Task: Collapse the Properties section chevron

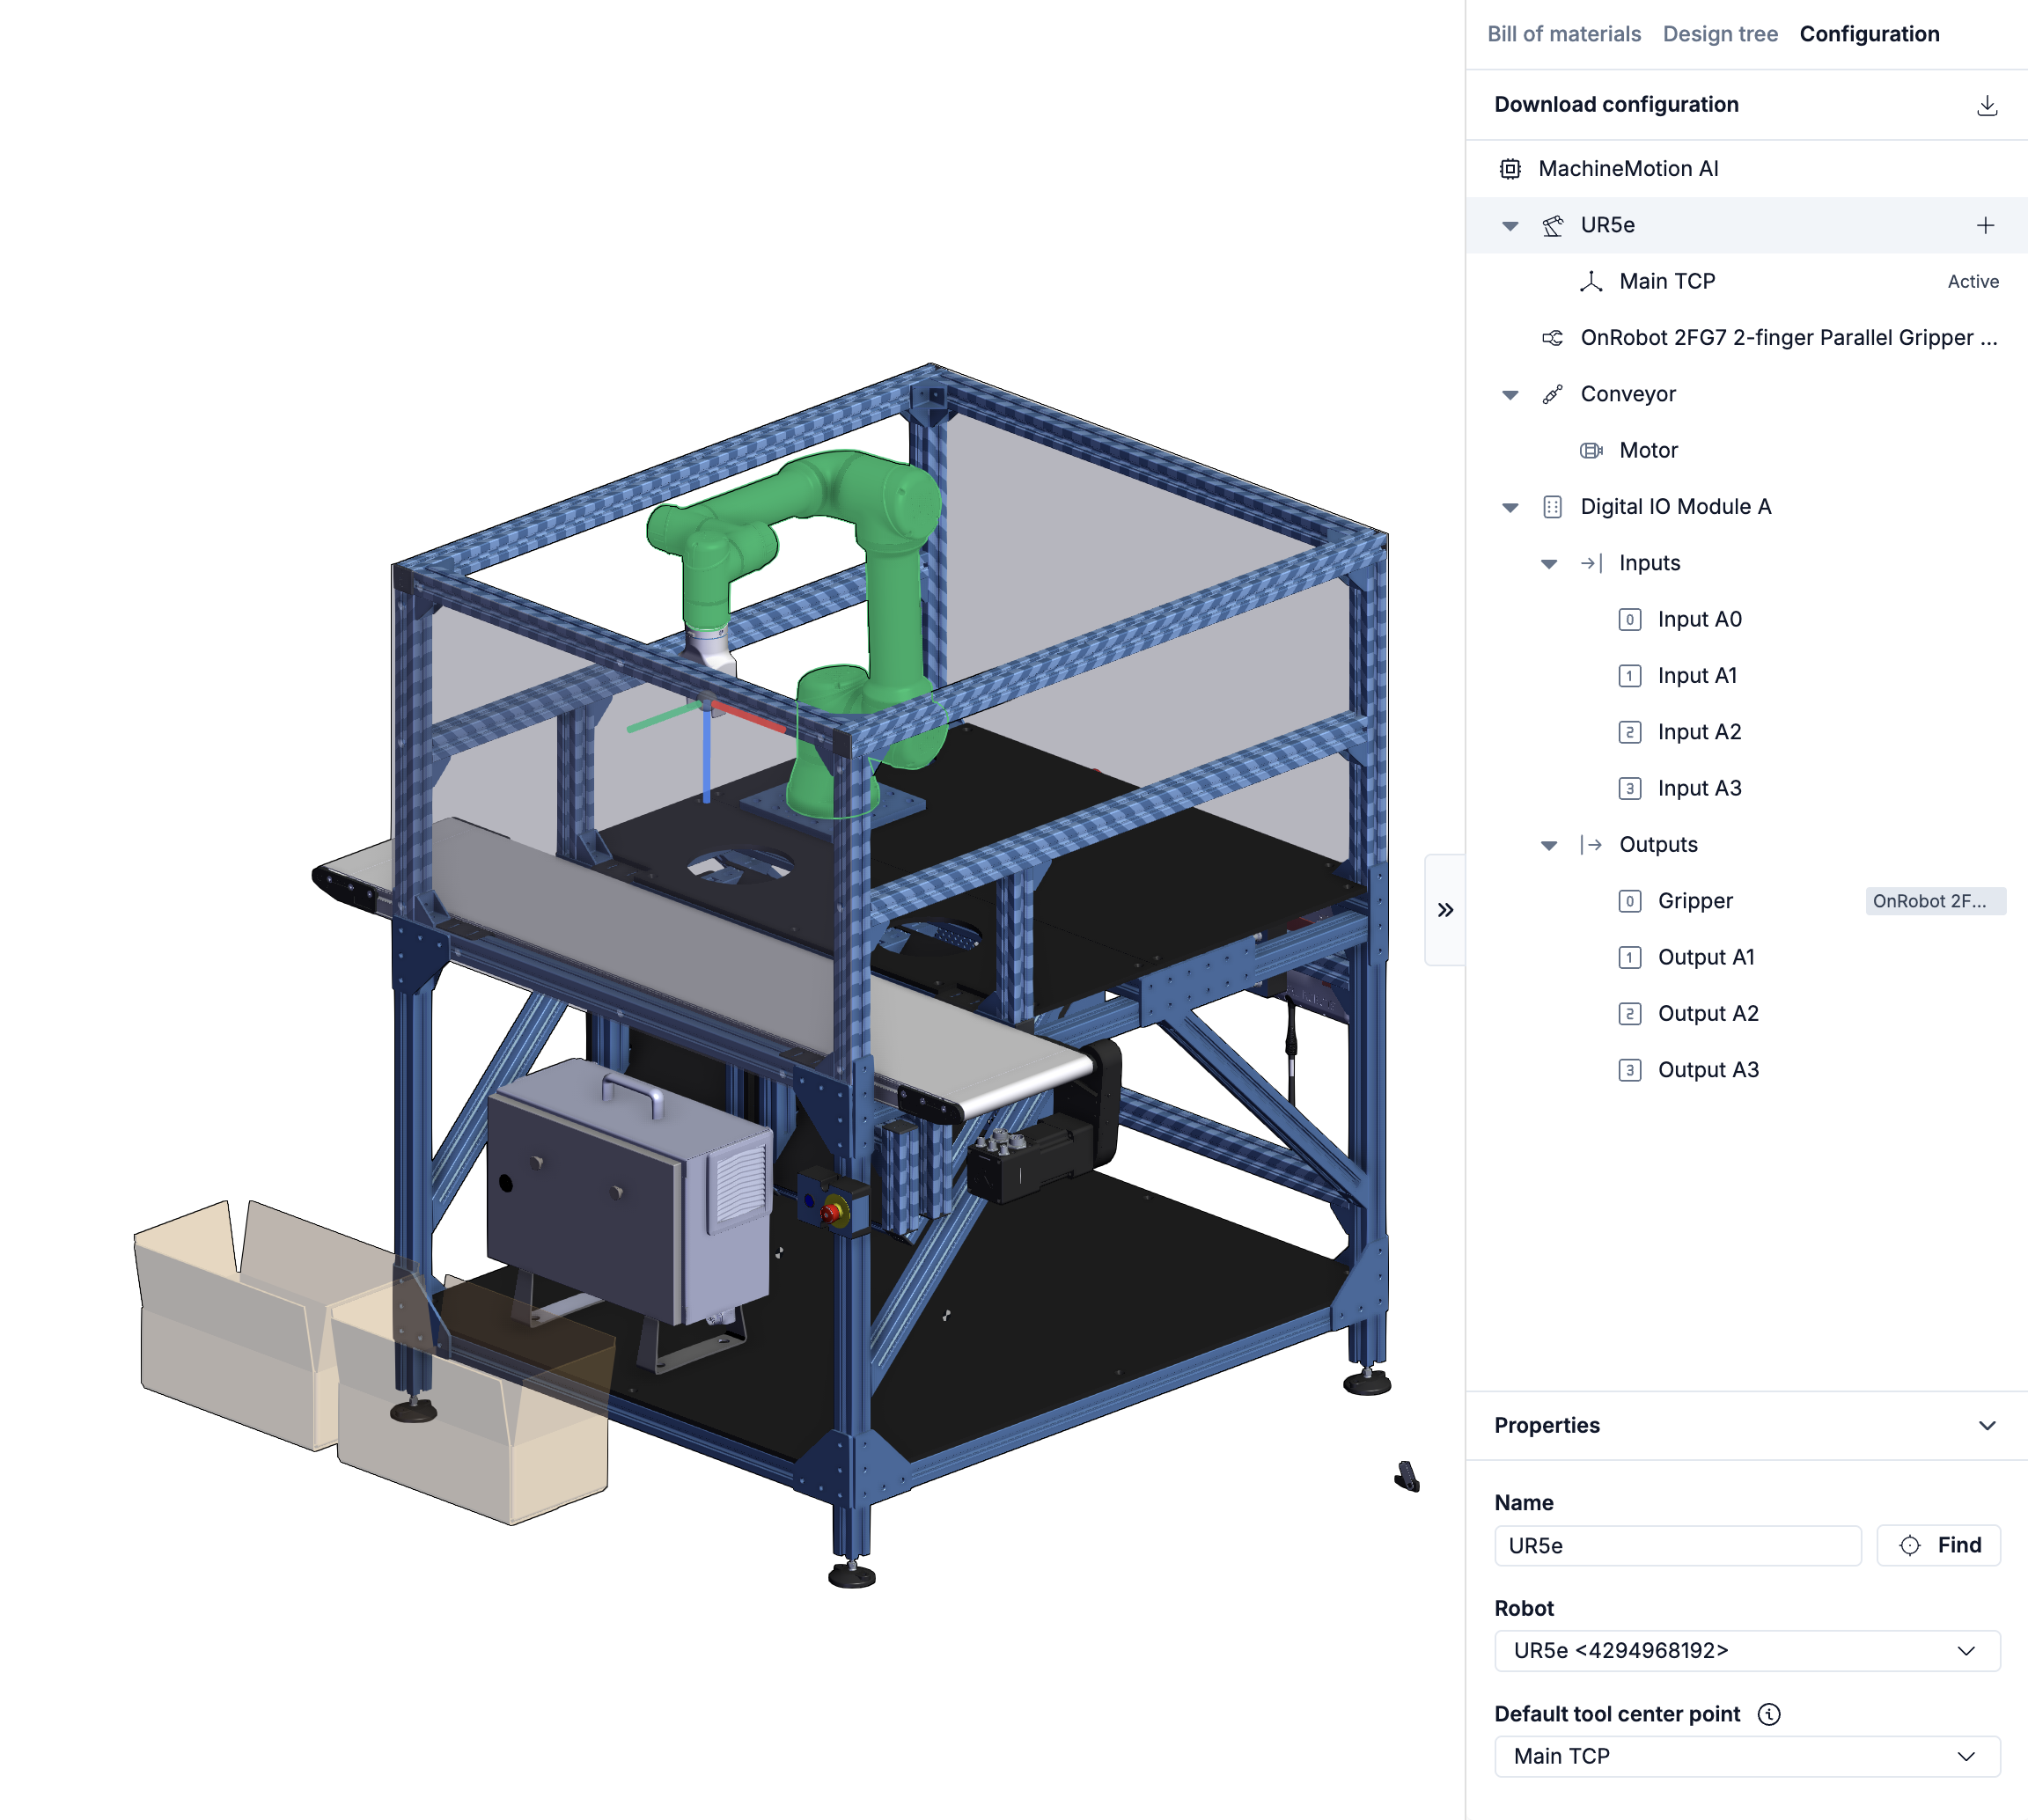Action: click(x=1986, y=1426)
